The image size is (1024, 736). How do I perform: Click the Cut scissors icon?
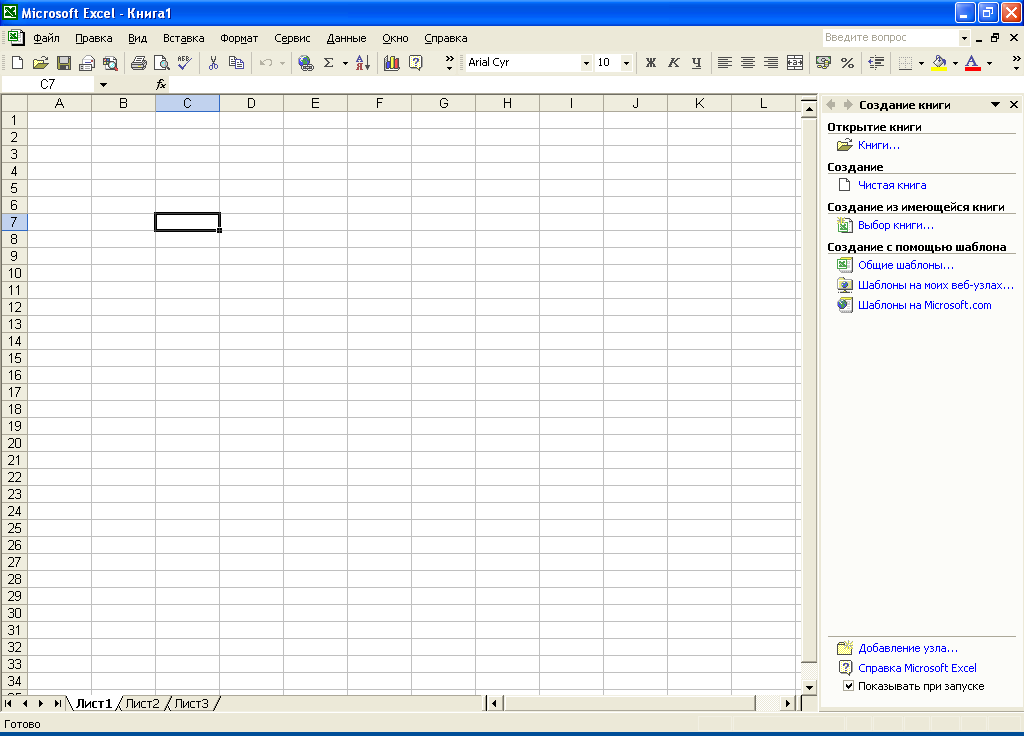213,63
